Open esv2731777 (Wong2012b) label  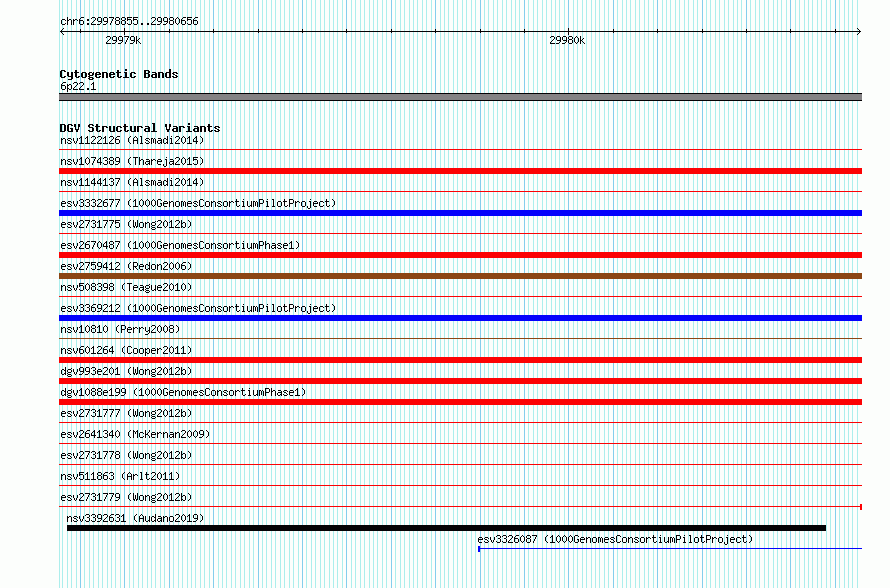[126, 413]
